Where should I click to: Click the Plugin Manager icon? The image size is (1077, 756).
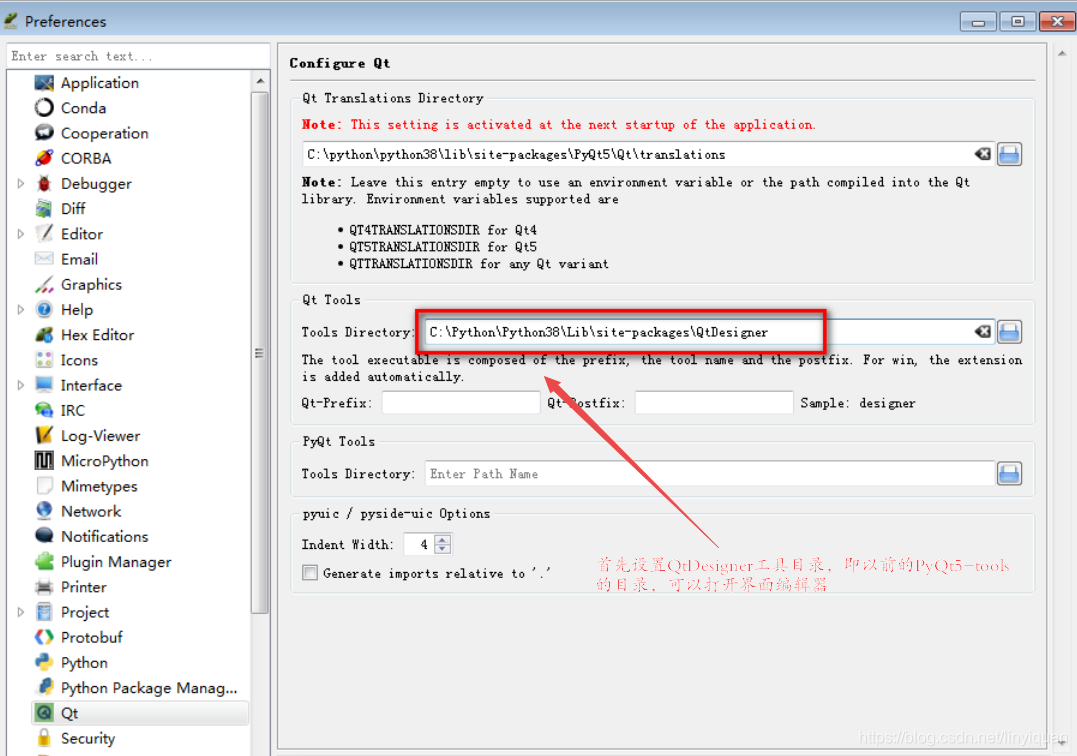44,562
